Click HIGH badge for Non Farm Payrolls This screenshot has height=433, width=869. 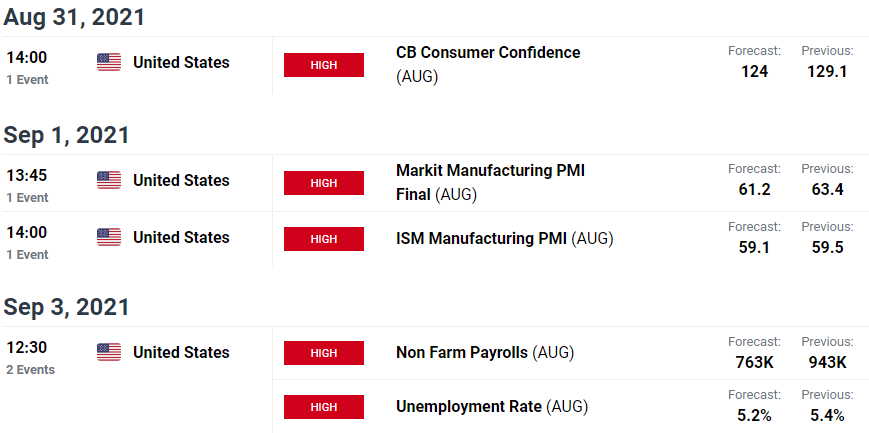pos(324,353)
